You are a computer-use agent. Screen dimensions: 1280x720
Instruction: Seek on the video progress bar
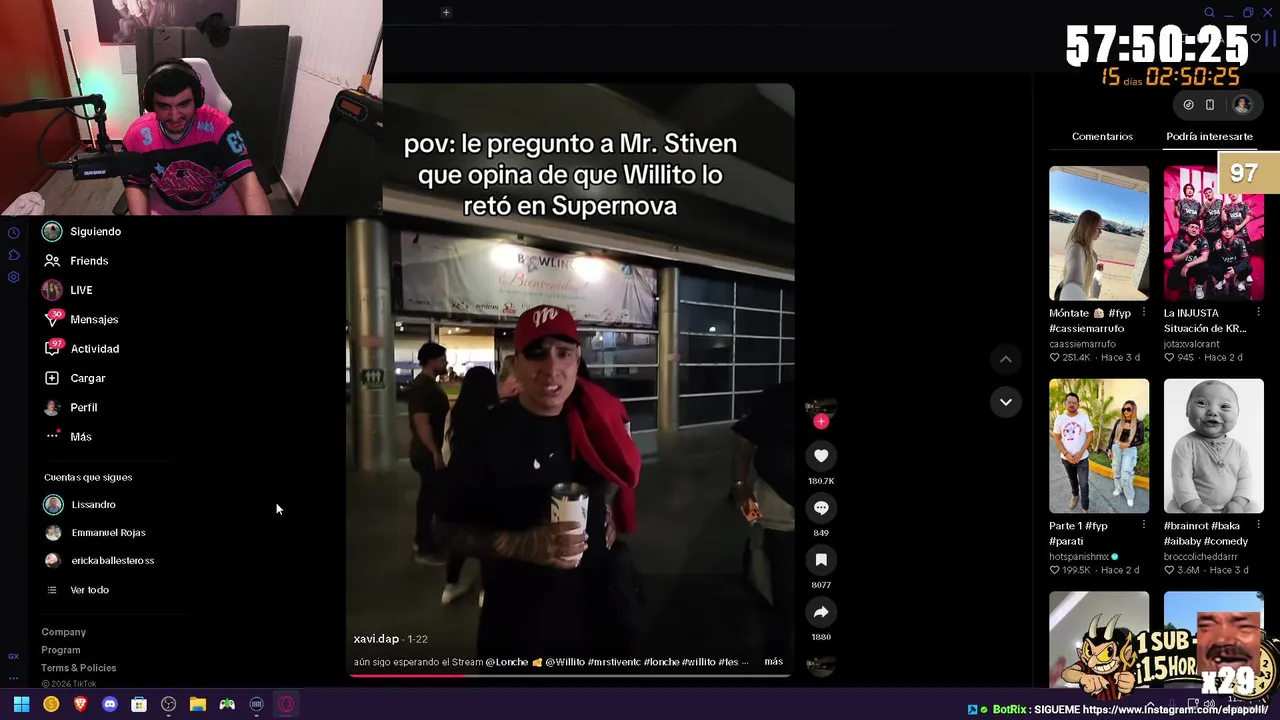pos(570,675)
